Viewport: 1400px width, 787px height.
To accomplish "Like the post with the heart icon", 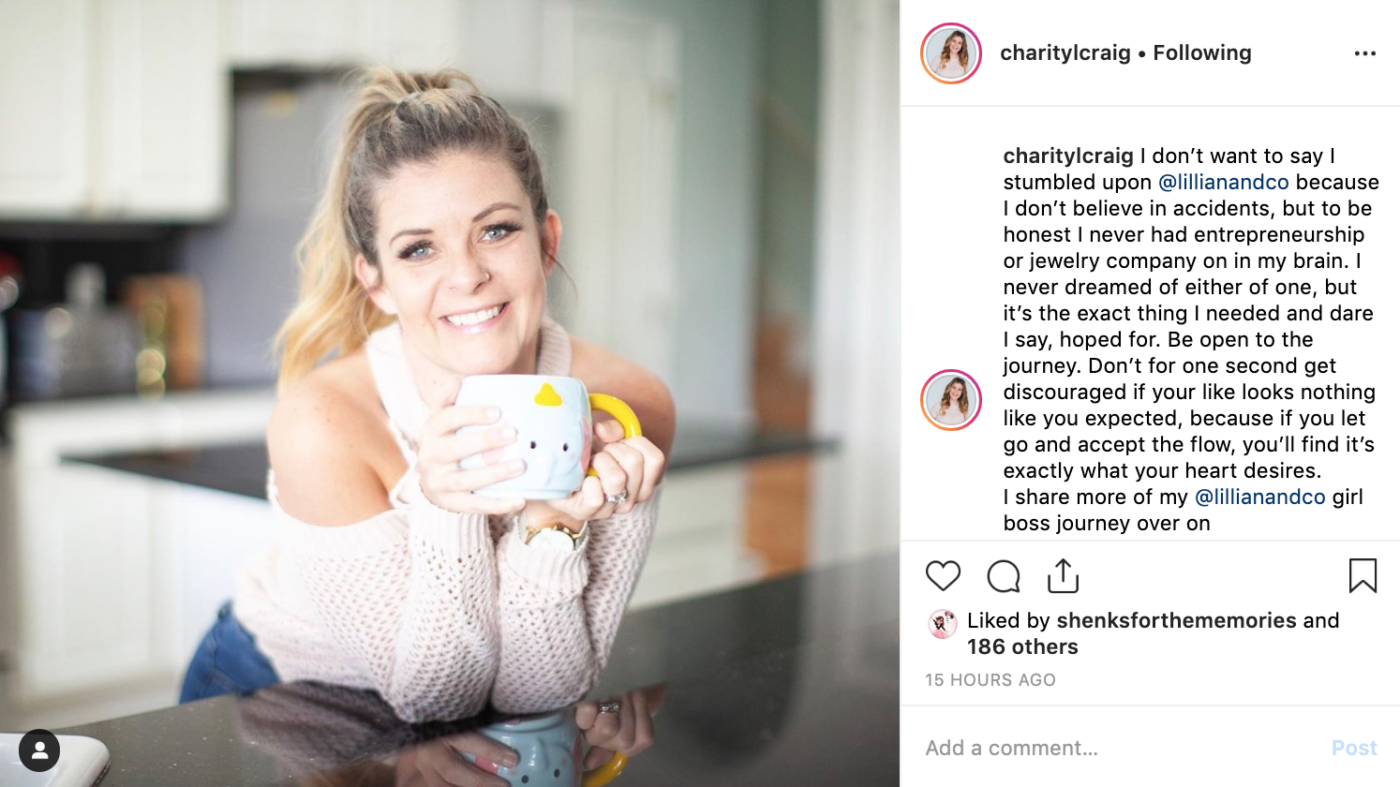I will tap(942, 576).
